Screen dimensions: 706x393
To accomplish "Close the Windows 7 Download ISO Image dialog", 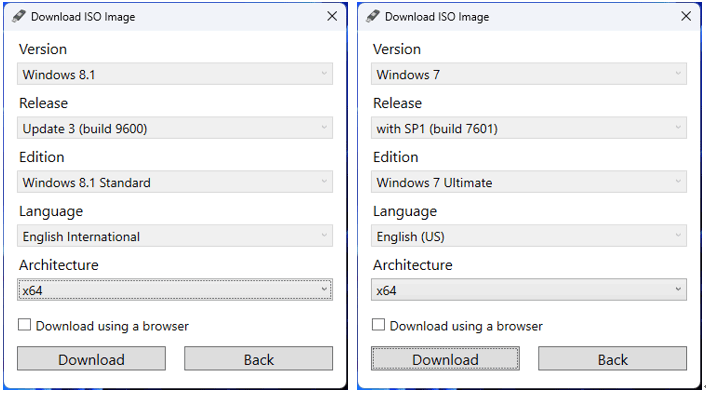I will tap(686, 16).
